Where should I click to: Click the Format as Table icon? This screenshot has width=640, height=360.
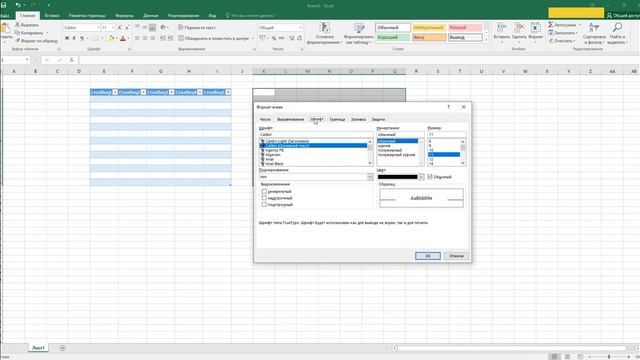tap(359, 28)
